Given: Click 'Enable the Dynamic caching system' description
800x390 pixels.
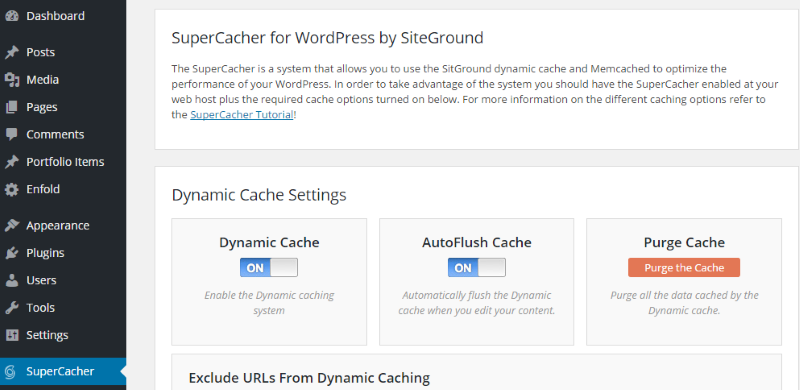Looking at the screenshot, I should pyautogui.click(x=269, y=303).
